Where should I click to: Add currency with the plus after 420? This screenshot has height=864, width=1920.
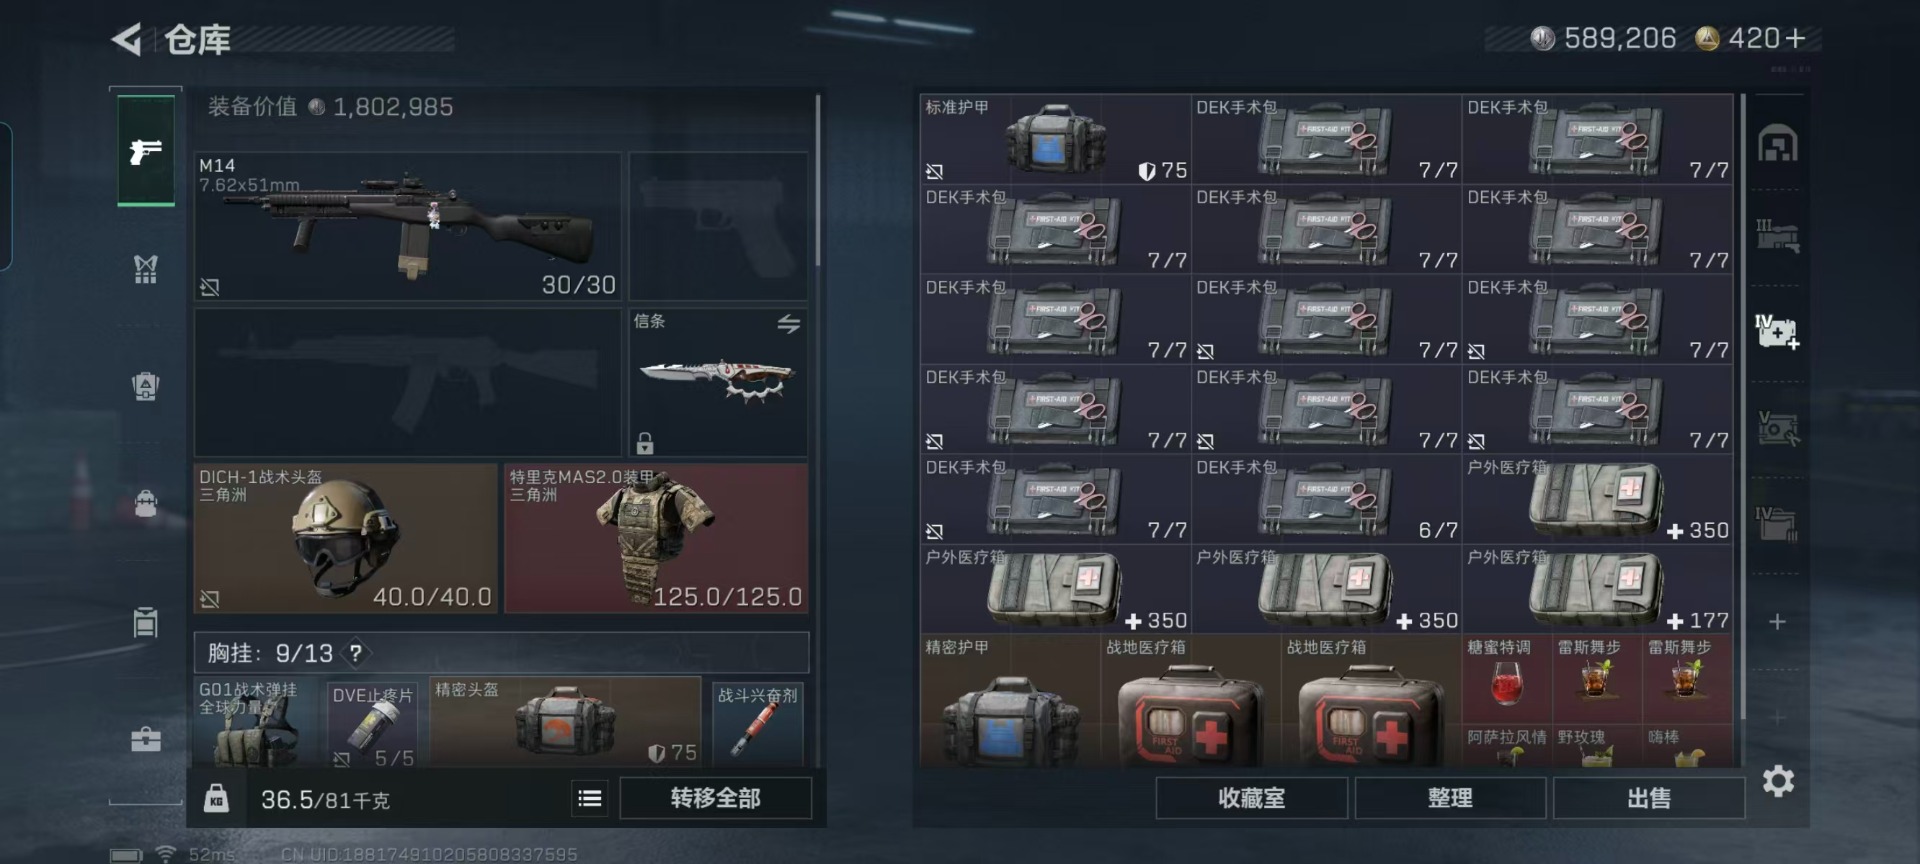(x=1795, y=38)
